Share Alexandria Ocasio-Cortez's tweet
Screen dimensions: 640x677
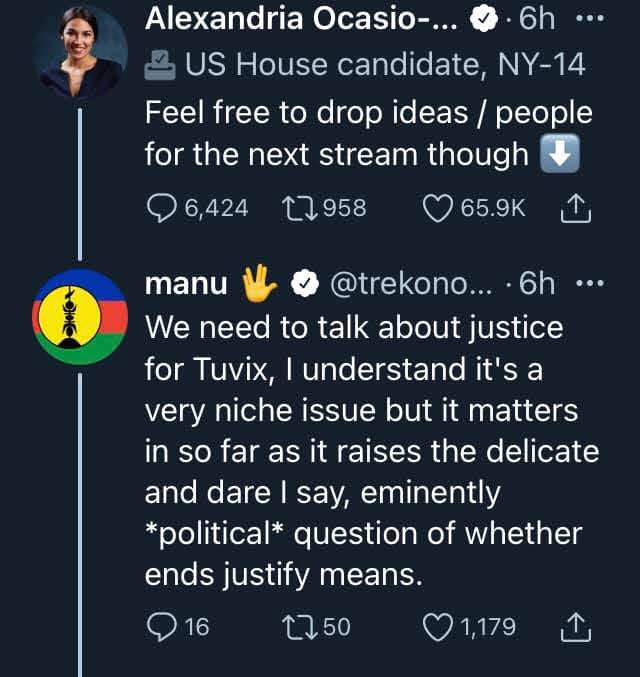[580, 208]
